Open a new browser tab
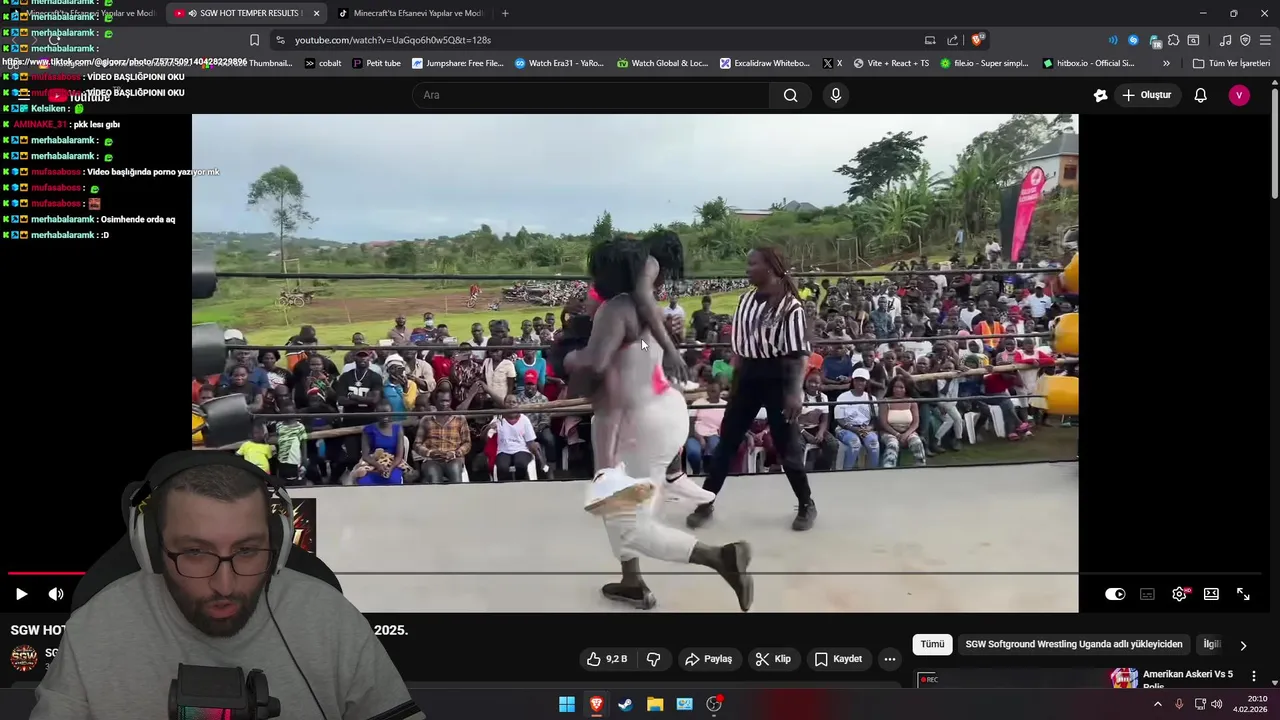This screenshot has width=1280, height=720. click(505, 13)
